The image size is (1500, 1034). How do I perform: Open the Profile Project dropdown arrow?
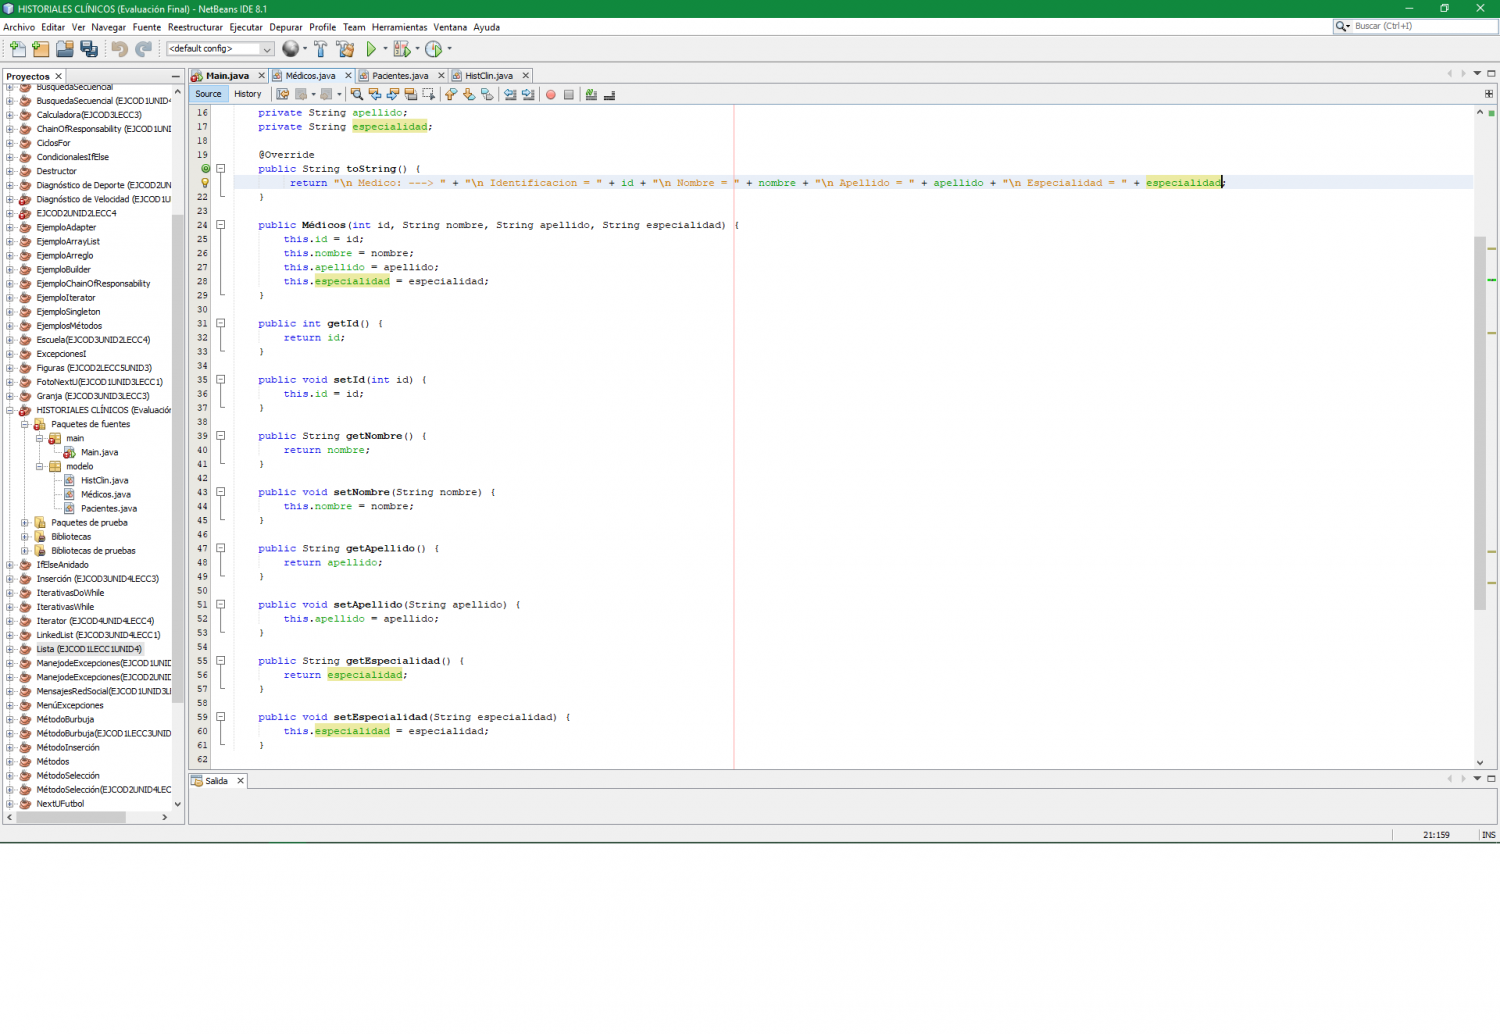point(449,48)
